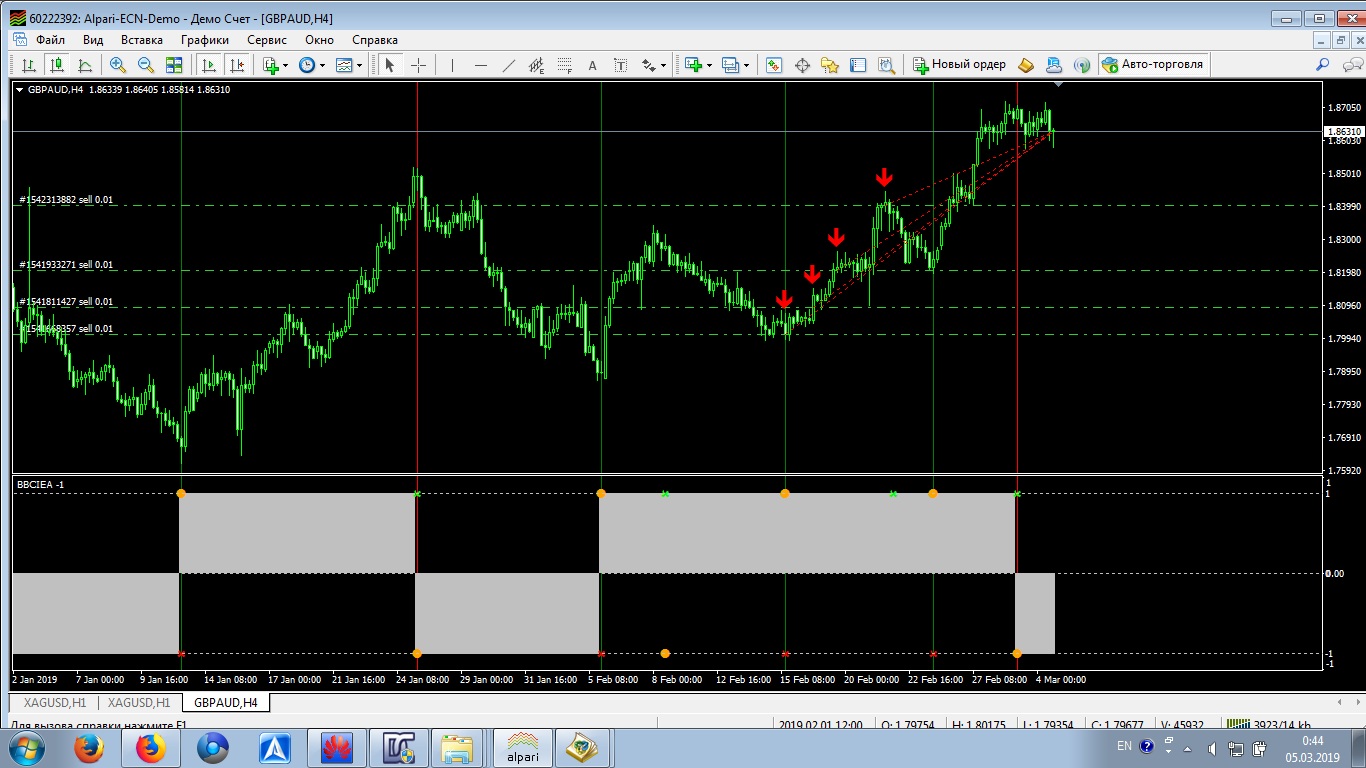
Task: Toggle chart shift from right edge
Action: point(237,65)
